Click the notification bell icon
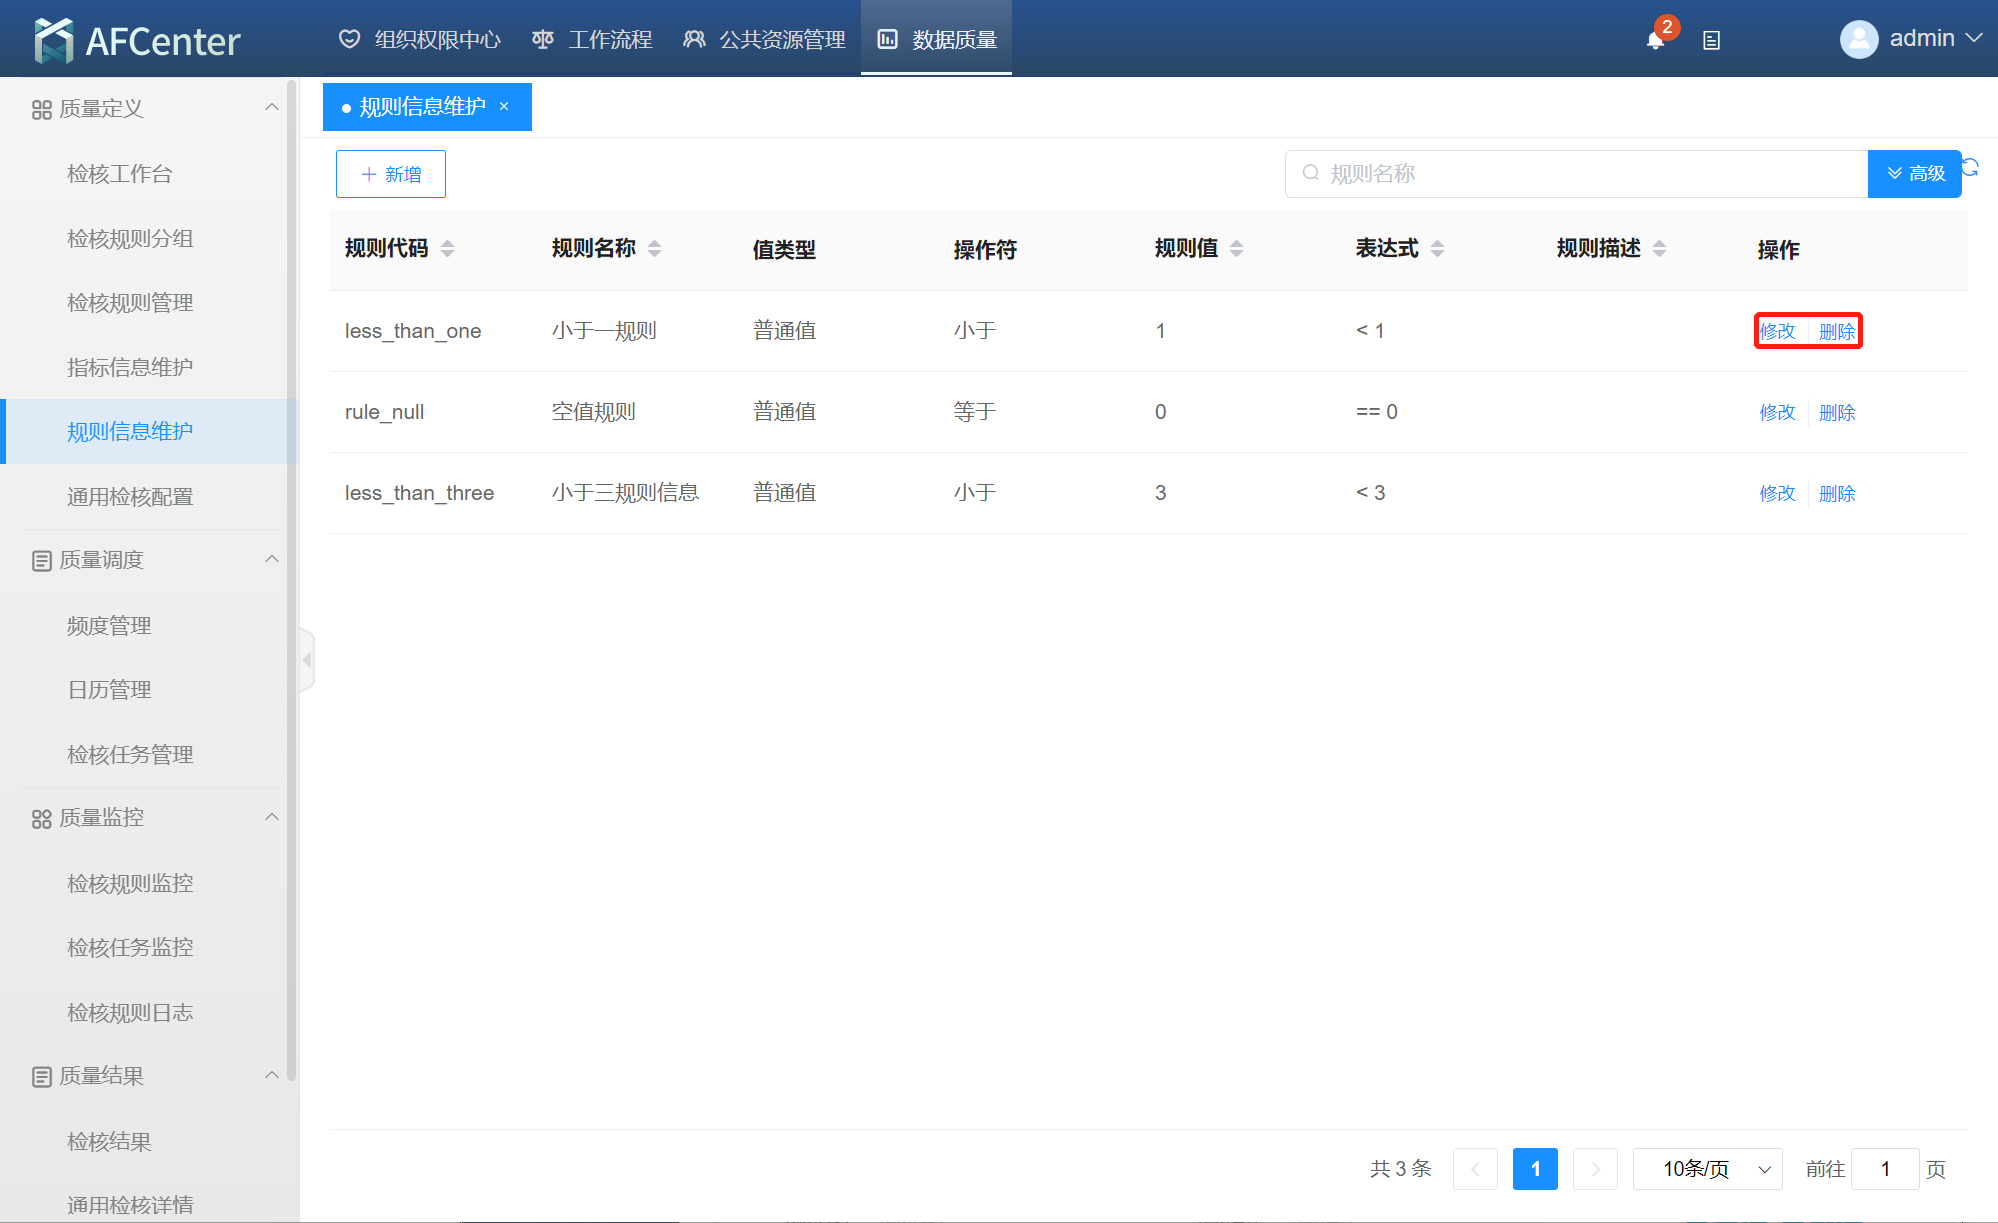 1655,41
